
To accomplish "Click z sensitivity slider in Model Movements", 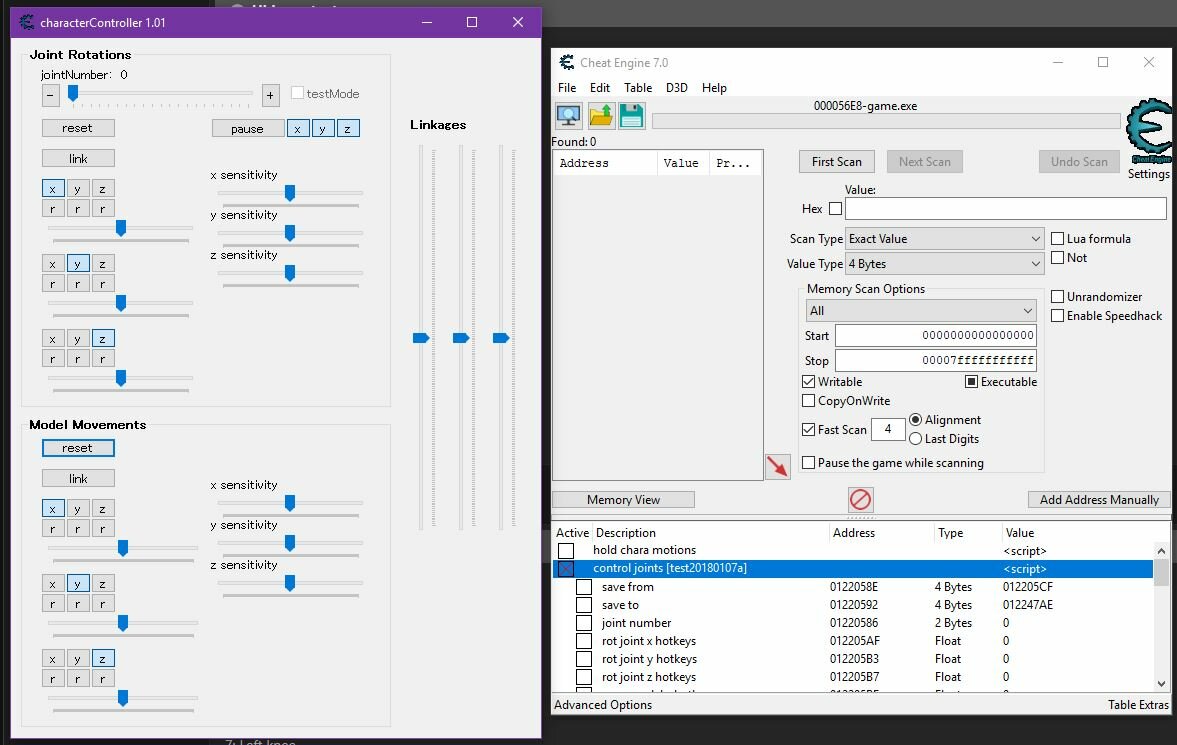I will point(290,583).
